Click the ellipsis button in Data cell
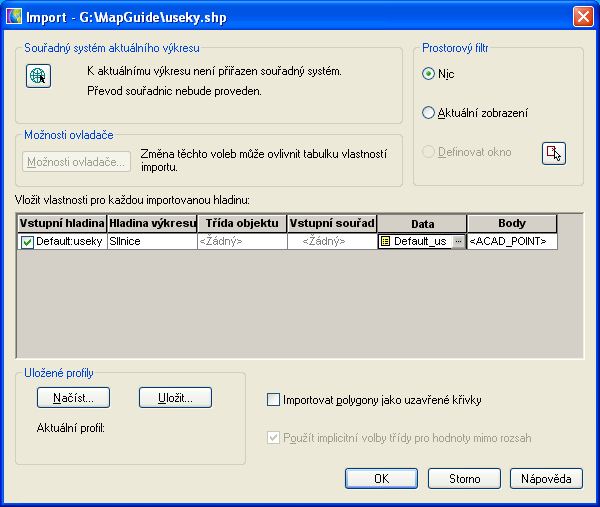 point(458,242)
